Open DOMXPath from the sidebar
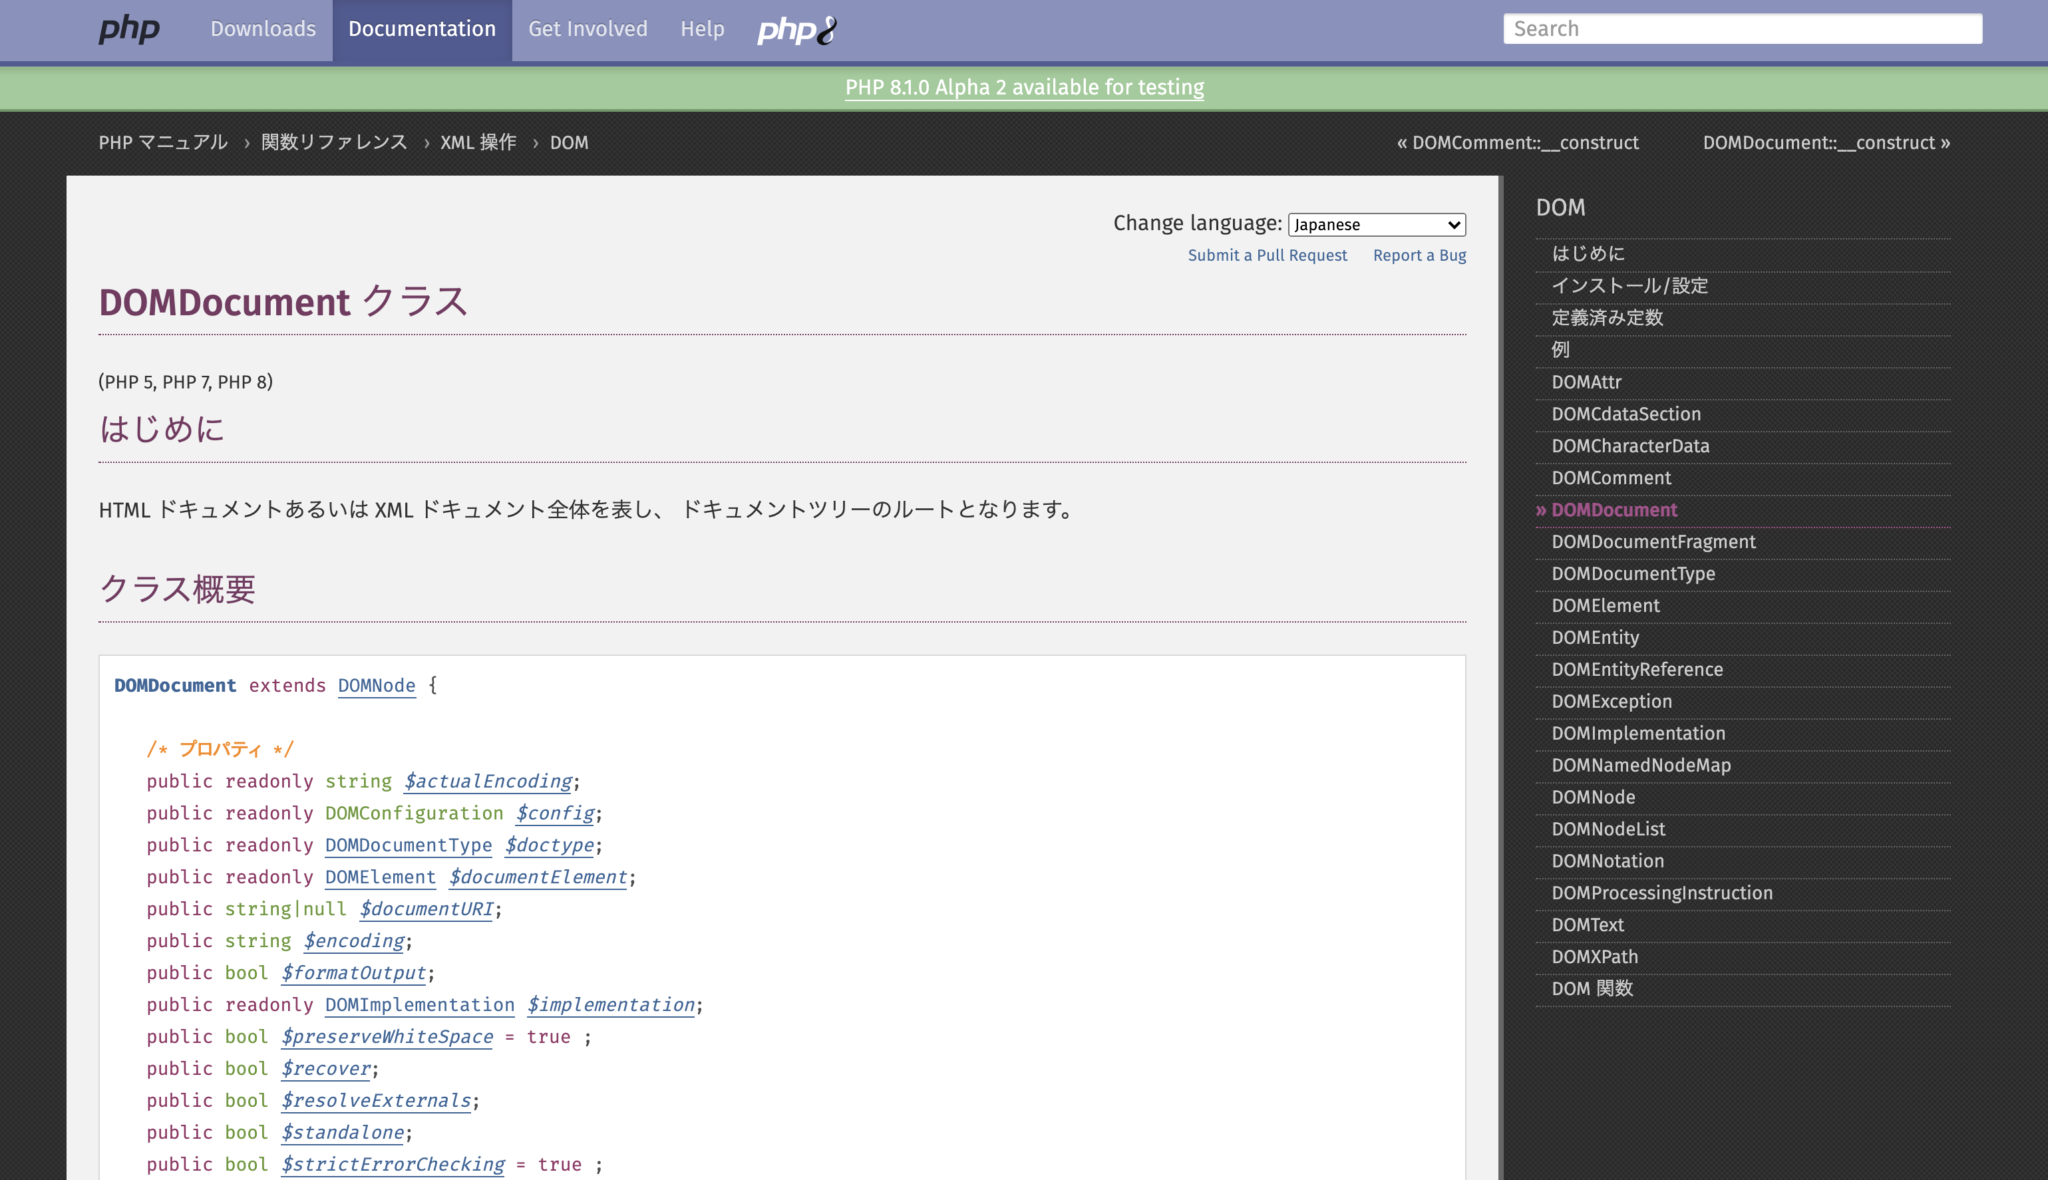Viewport: 2048px width, 1180px height. (1594, 957)
